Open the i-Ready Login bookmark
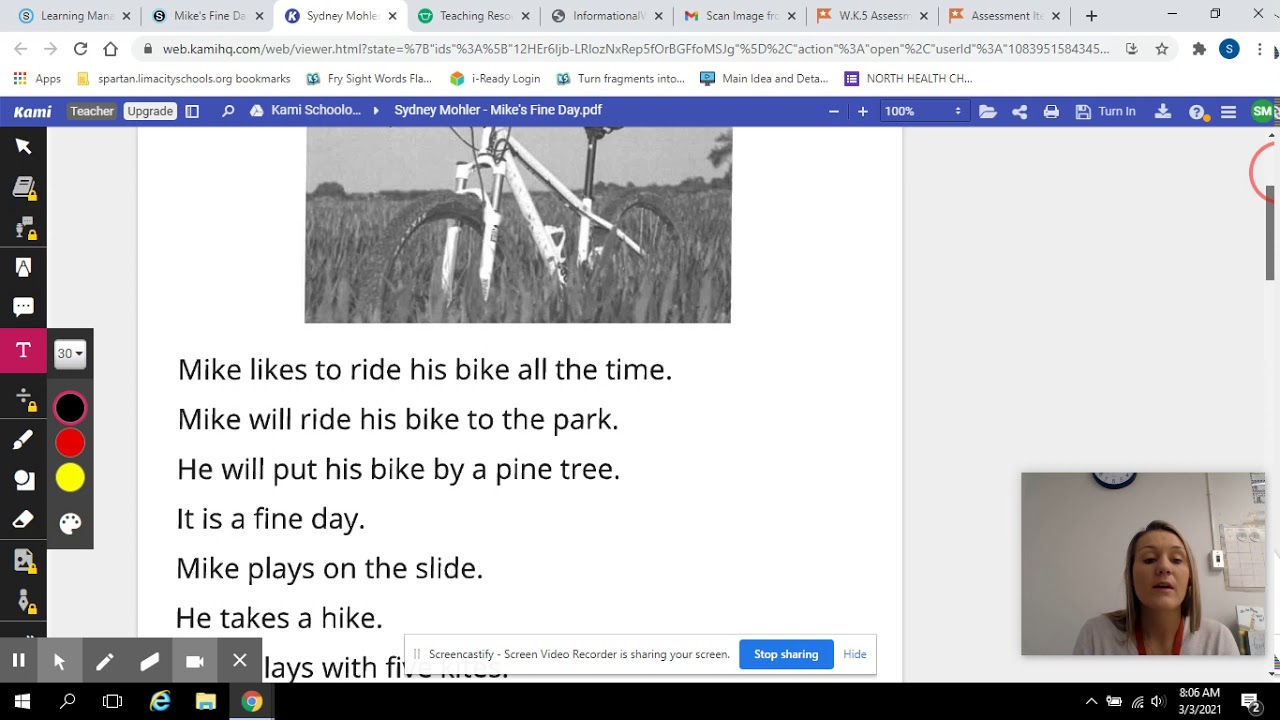This screenshot has height=720, width=1280. (x=495, y=78)
